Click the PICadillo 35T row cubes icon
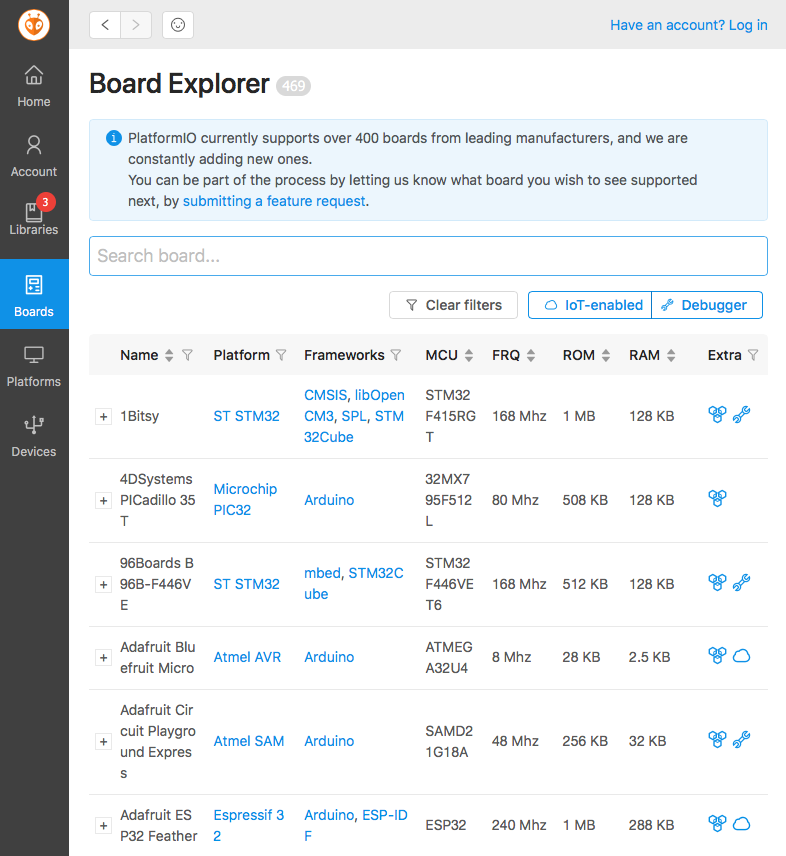Image resolution: width=786 pixels, height=856 pixels. click(717, 498)
